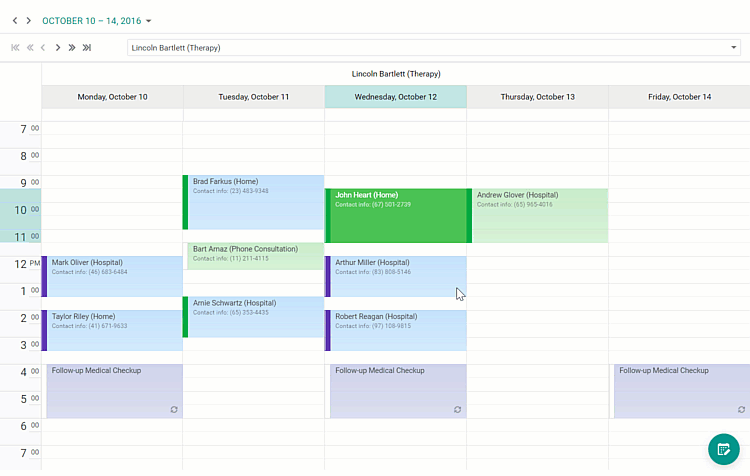Click the purple status bar on Taylor Riley
Image resolution: width=750 pixels, height=476 pixels.
tap(44, 330)
